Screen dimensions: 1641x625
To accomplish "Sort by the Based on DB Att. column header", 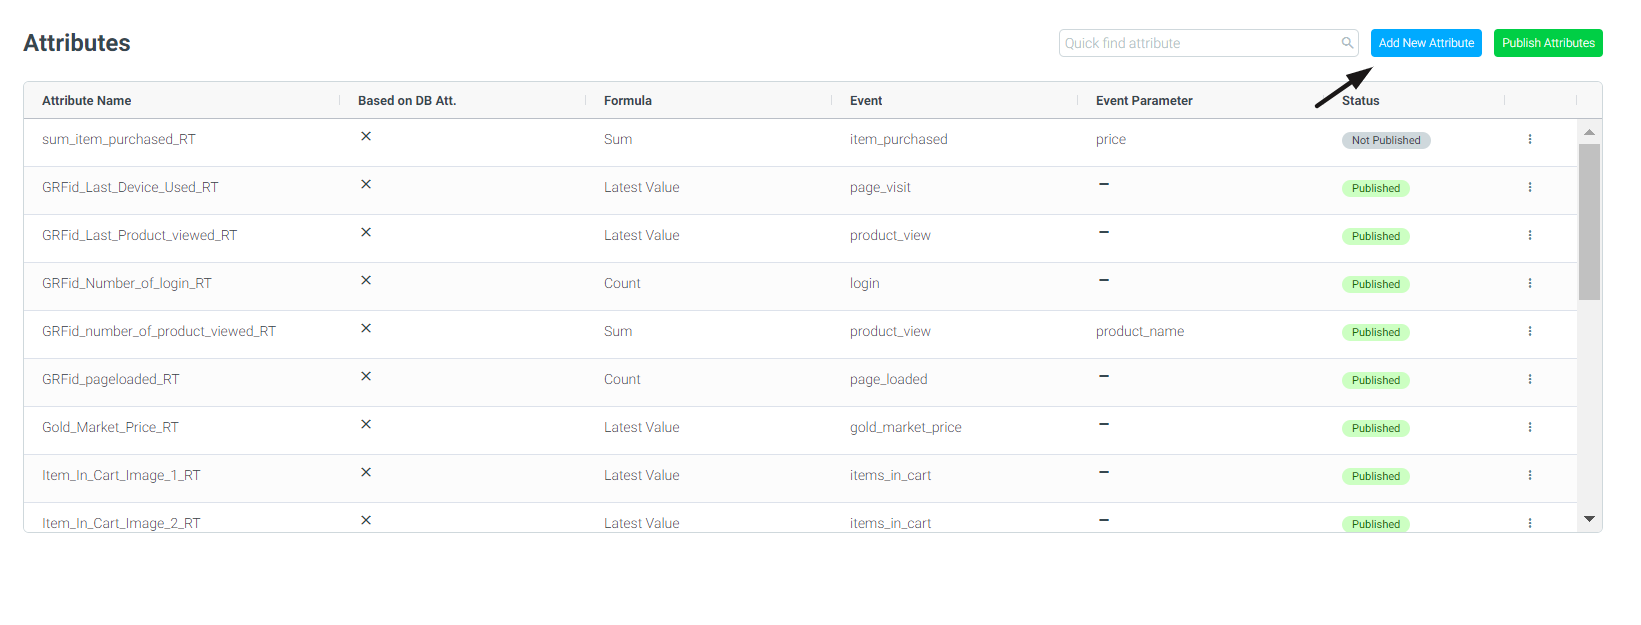I will point(407,101).
